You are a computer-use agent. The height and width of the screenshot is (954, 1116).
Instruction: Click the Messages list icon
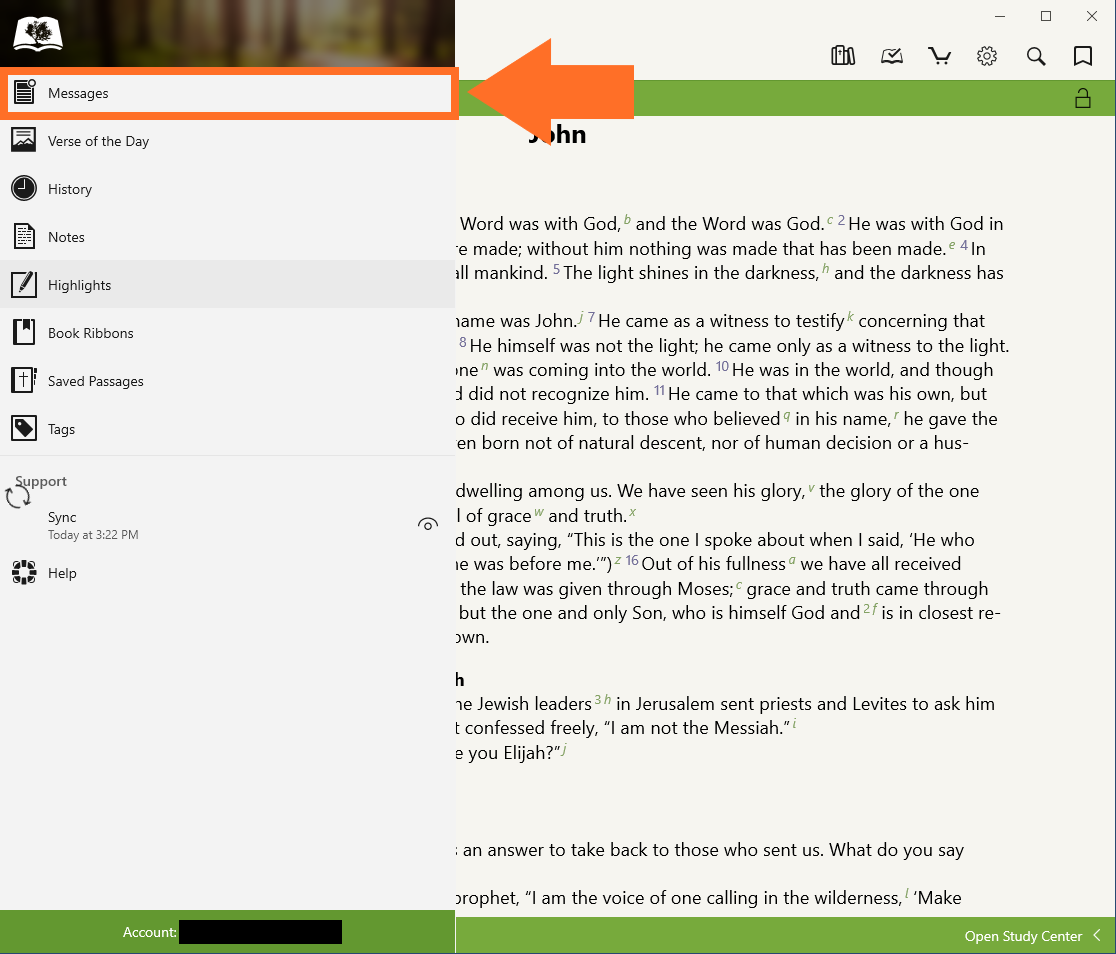point(24,92)
